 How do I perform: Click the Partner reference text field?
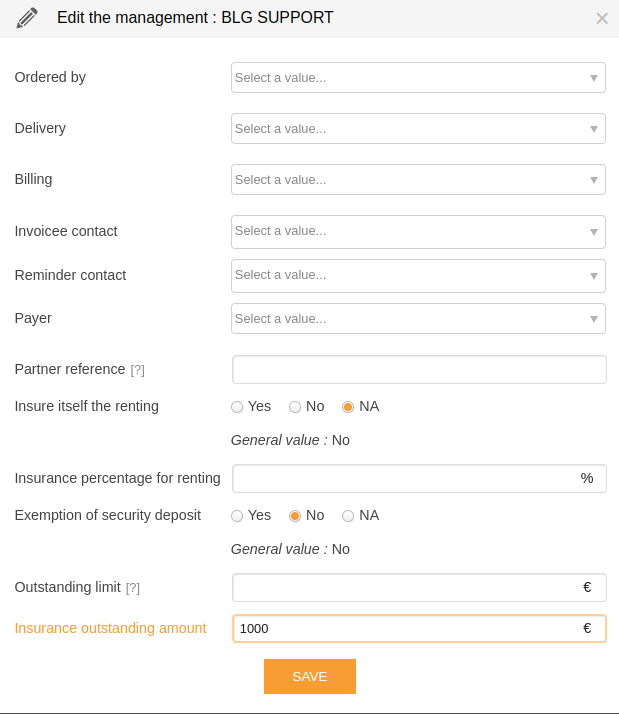pyautogui.click(x=419, y=369)
